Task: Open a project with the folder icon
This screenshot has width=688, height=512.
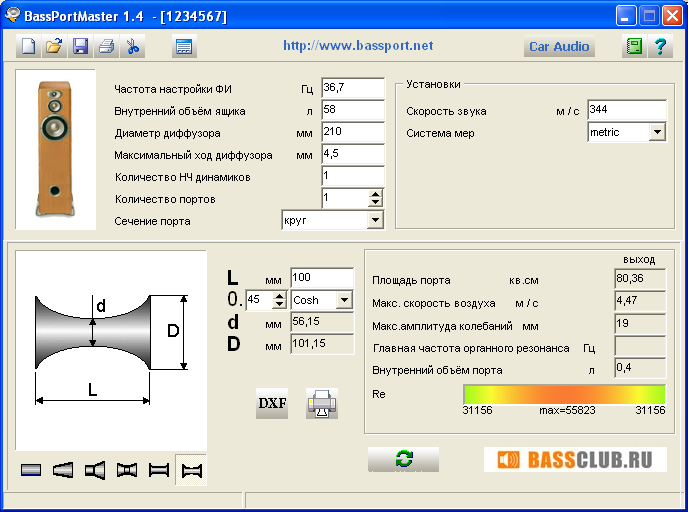Action: point(54,46)
